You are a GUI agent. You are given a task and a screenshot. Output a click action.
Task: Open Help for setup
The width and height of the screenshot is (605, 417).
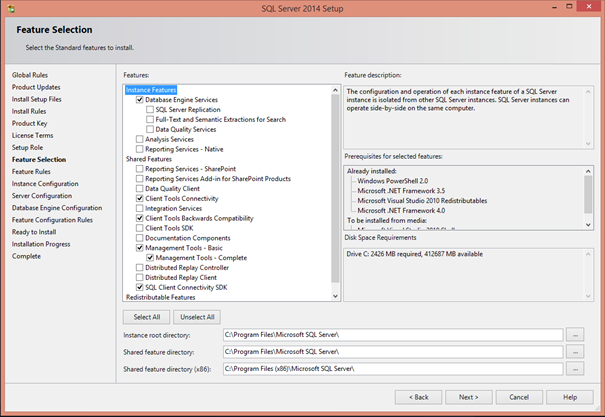pyautogui.click(x=570, y=397)
